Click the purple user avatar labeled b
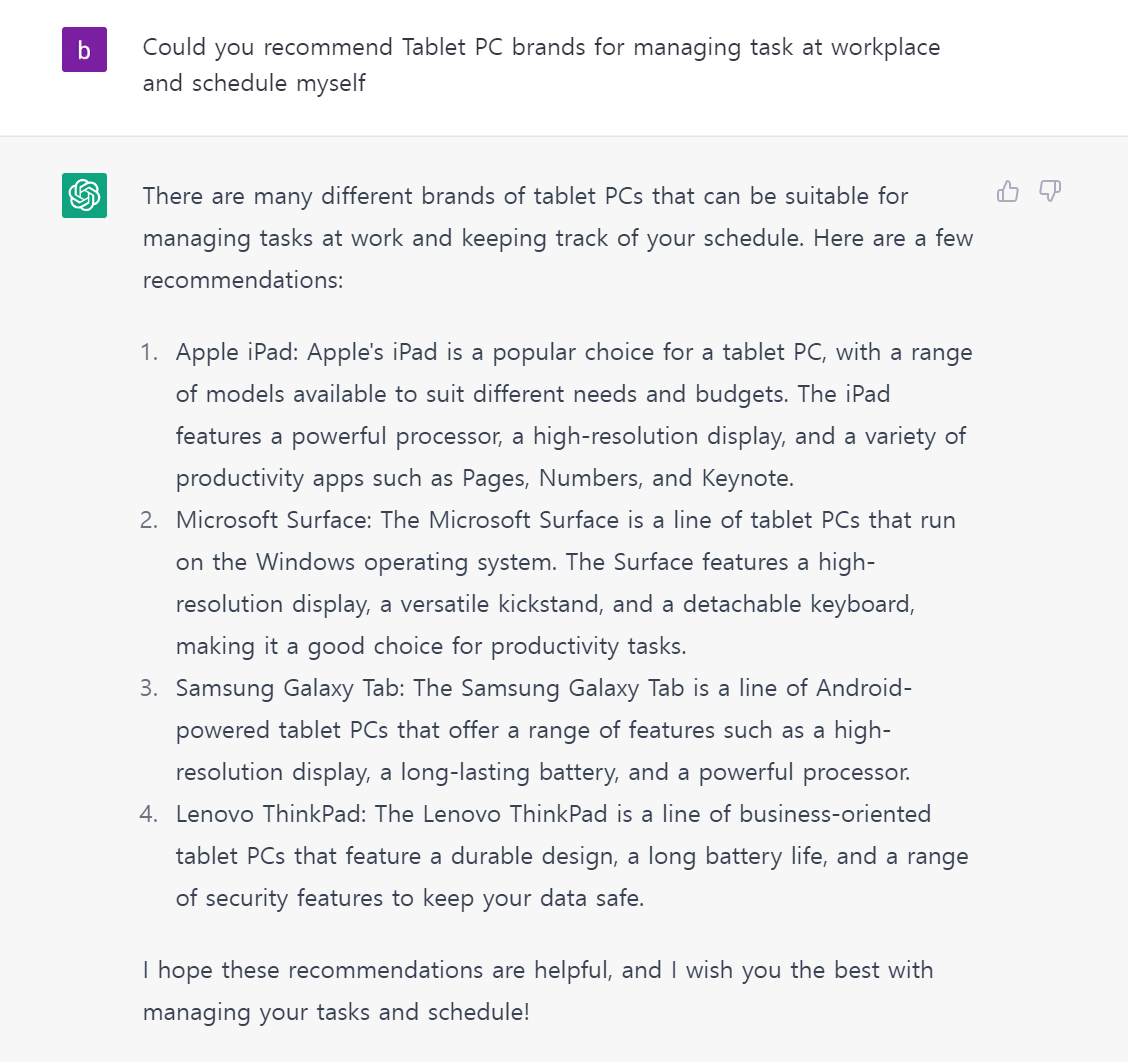This screenshot has height=1062, width=1128. click(84, 50)
